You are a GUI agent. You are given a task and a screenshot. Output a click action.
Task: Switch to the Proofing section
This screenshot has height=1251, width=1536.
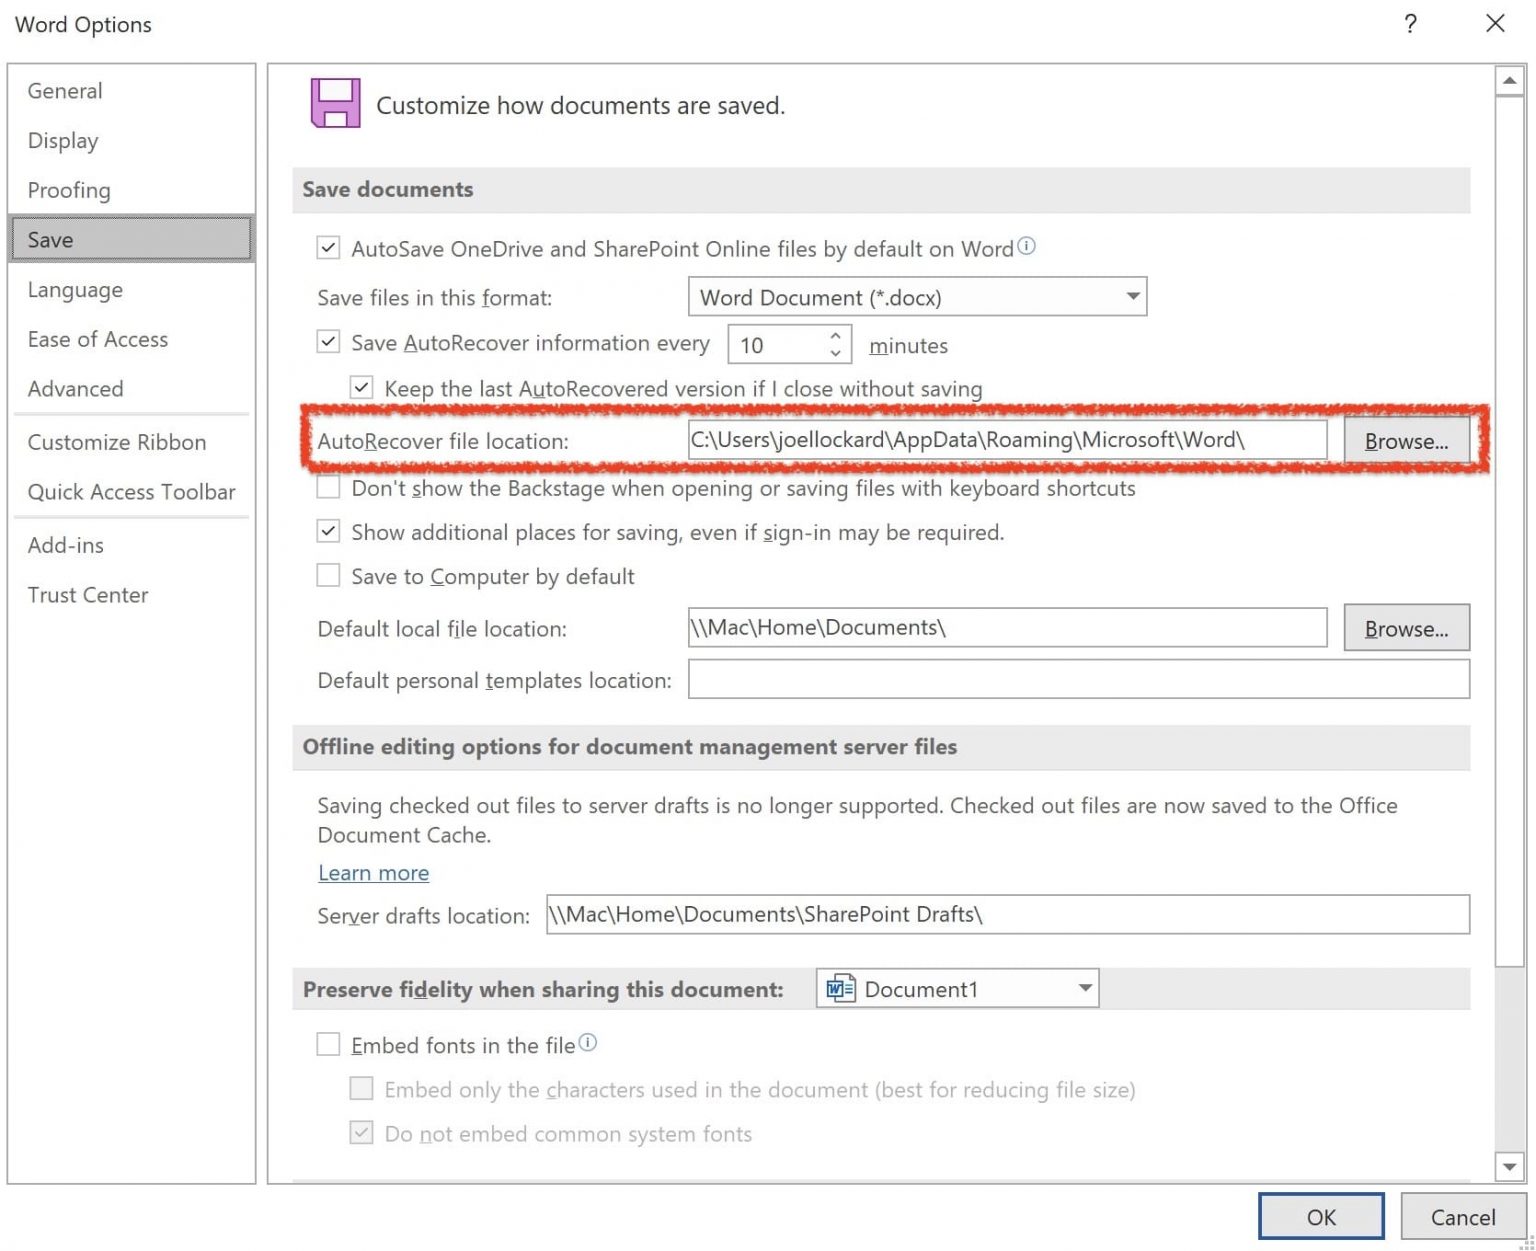pyautogui.click(x=69, y=190)
